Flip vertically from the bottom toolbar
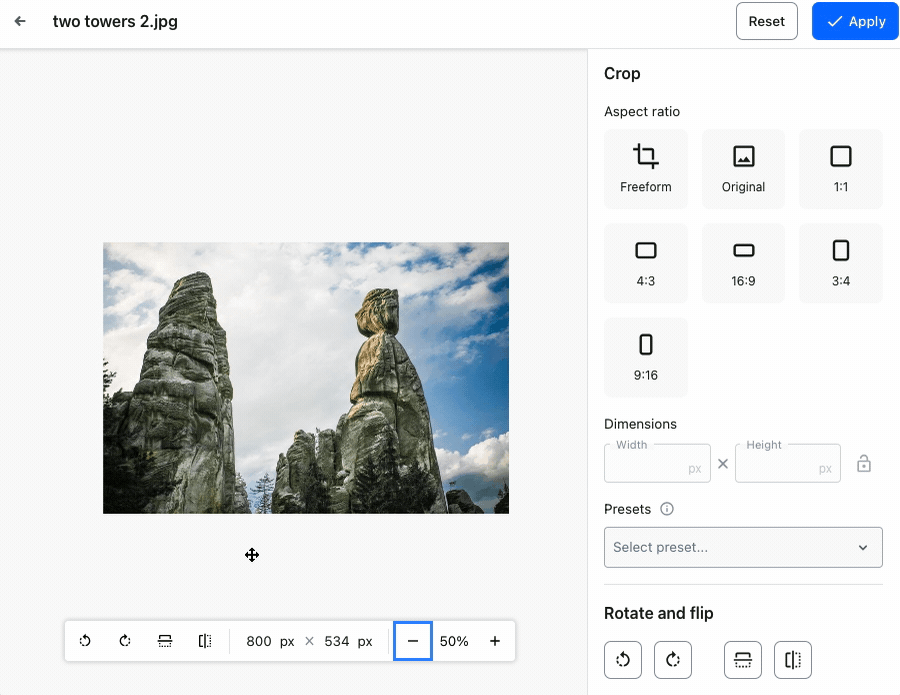Image resolution: width=900 pixels, height=695 pixels. 165,641
